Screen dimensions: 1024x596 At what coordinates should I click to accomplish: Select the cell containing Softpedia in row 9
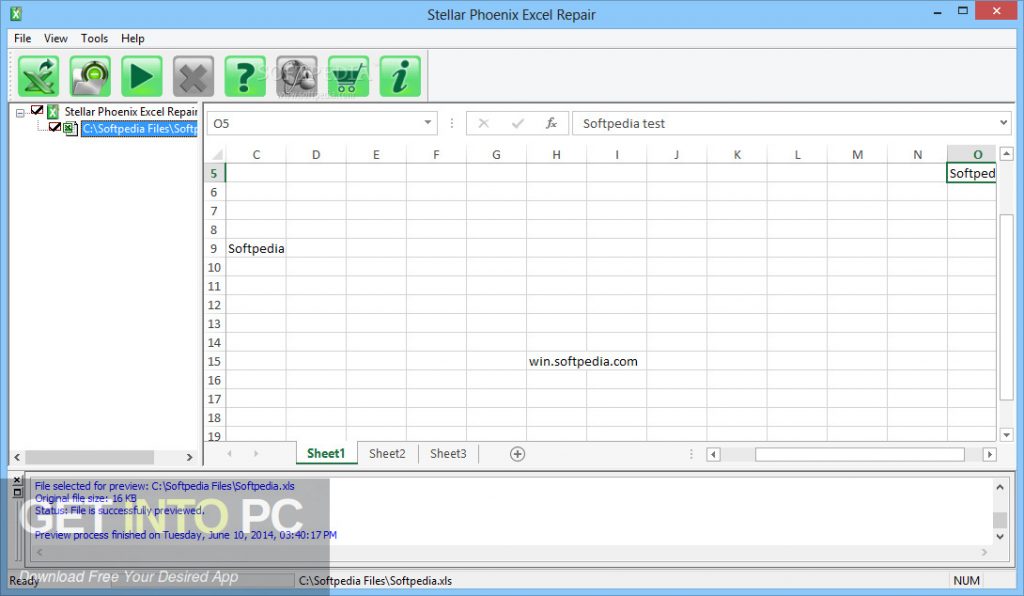[256, 249]
